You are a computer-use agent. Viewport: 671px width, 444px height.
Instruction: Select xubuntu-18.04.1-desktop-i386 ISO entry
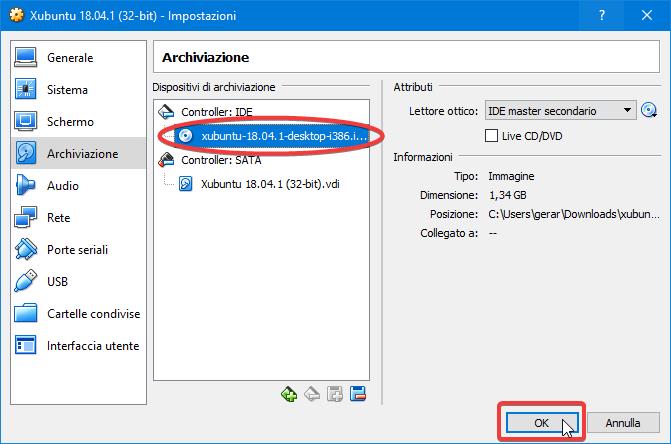coord(284,136)
